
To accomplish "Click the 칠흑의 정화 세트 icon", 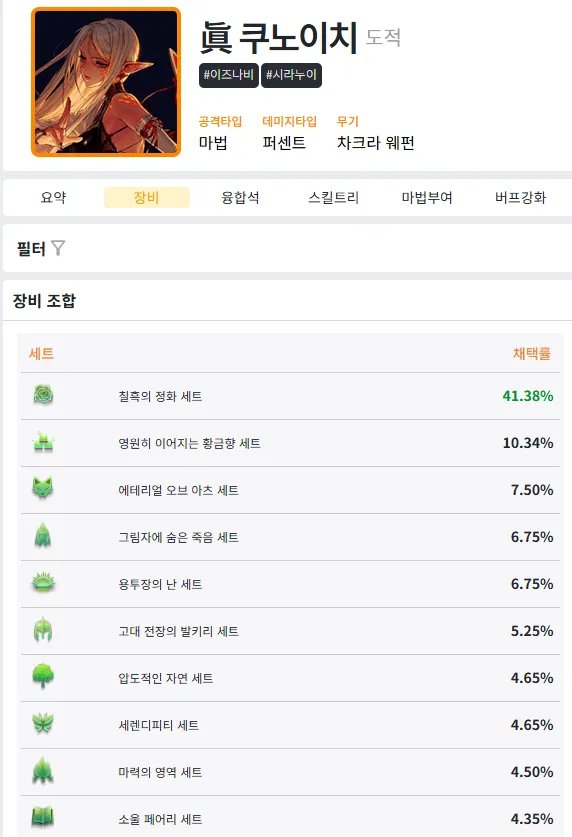I will pos(43,396).
